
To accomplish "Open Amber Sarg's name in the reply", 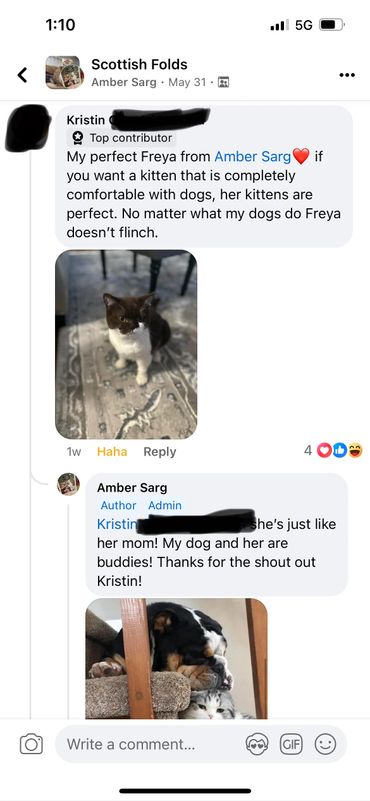I will point(132,487).
